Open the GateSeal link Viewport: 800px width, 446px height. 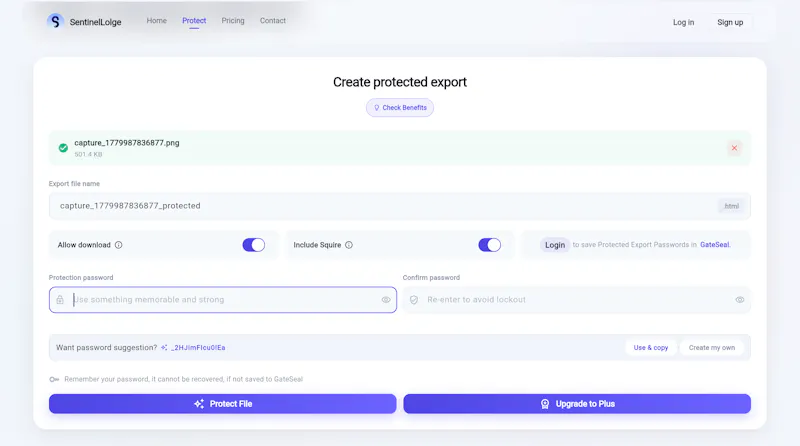pyautogui.click(x=714, y=245)
